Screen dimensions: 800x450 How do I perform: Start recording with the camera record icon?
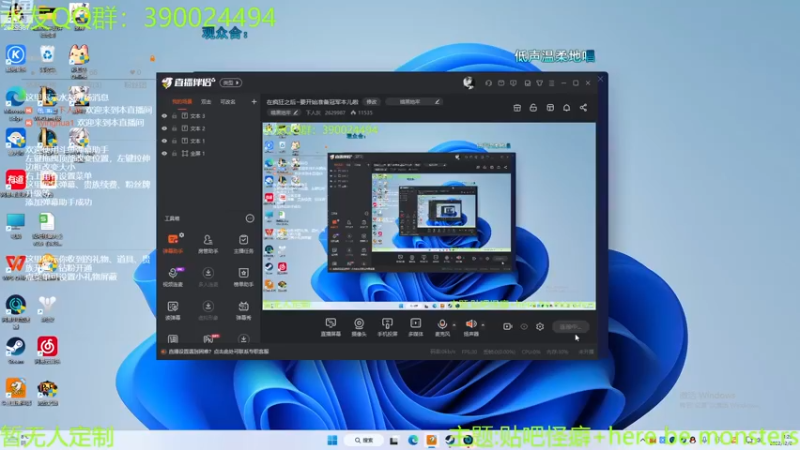[x=507, y=327]
